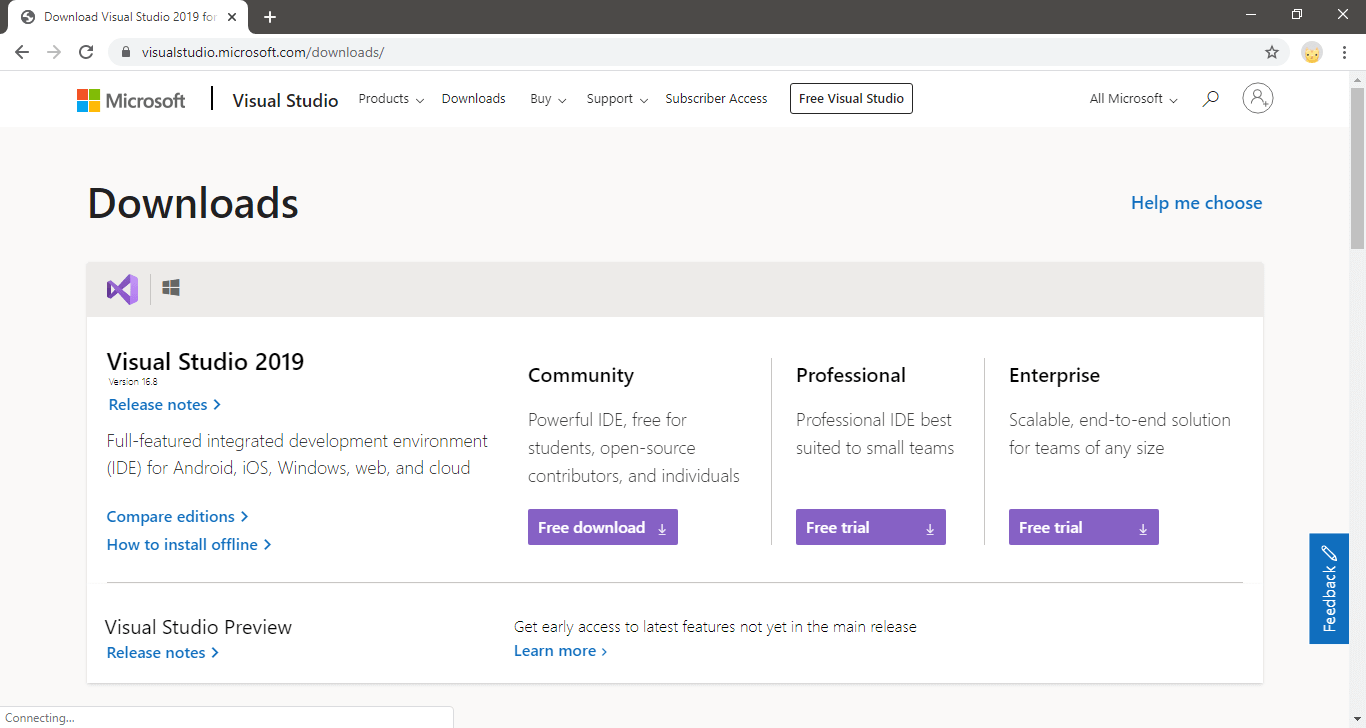Click Enterprise Free trial button
The width and height of the screenshot is (1366, 728).
1084,527
